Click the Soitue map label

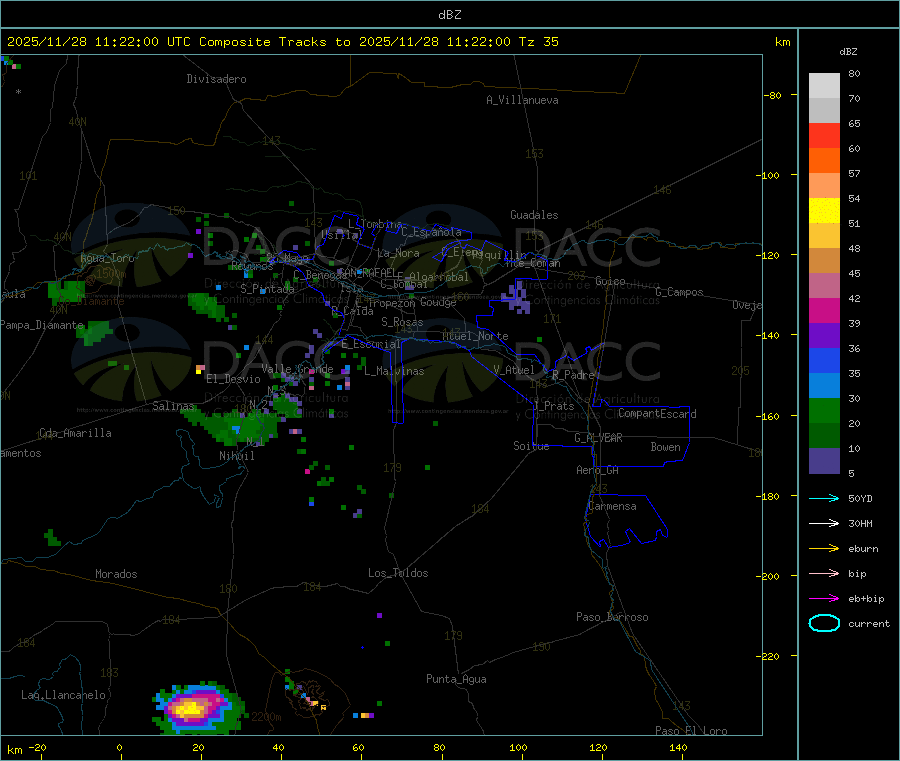point(531,446)
